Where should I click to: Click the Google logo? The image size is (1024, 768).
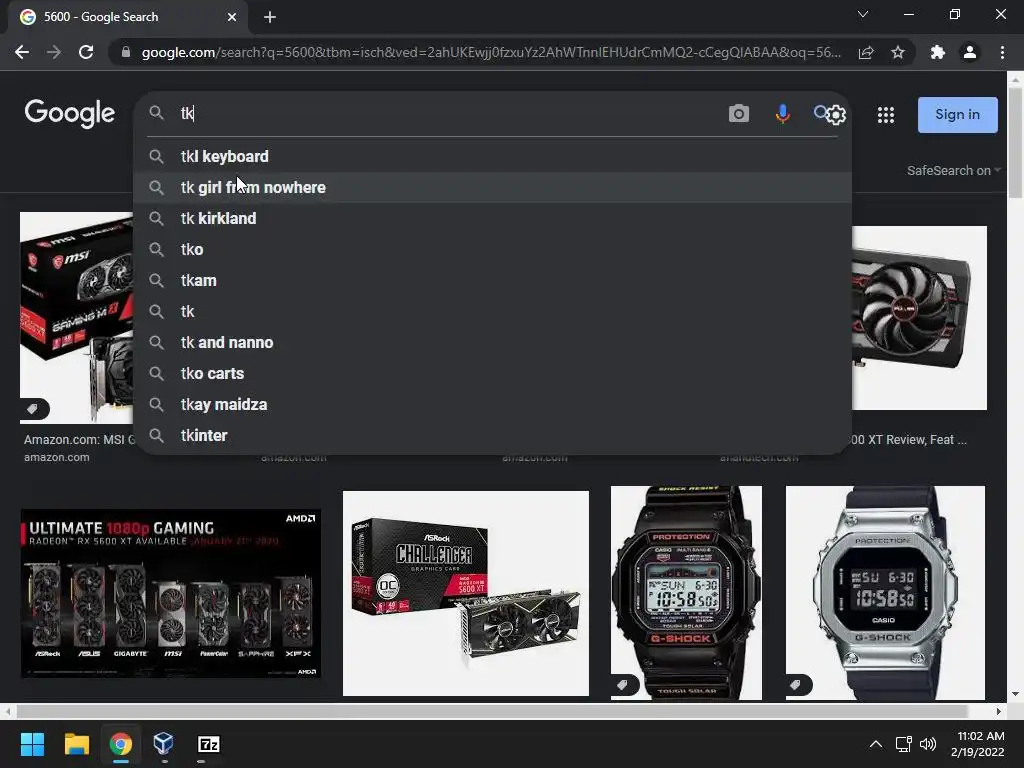click(x=70, y=114)
